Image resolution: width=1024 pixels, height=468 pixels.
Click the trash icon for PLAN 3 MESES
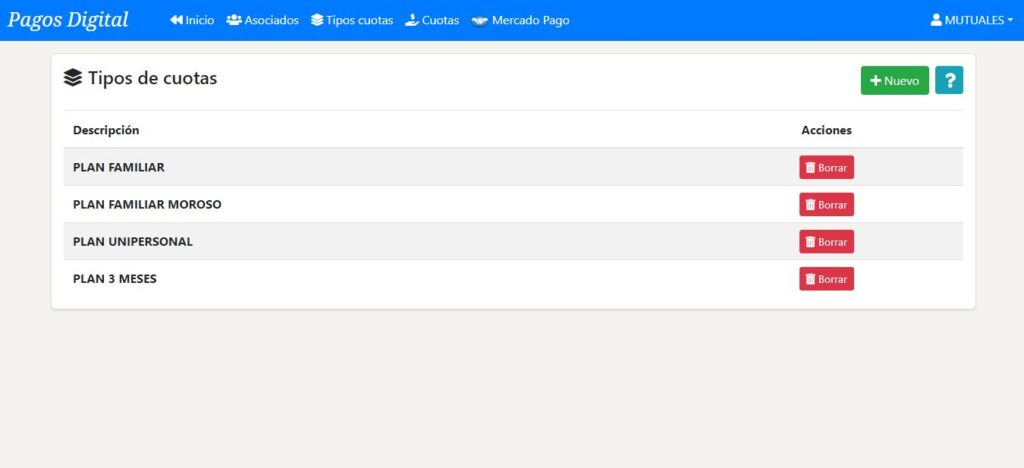pyautogui.click(x=811, y=280)
